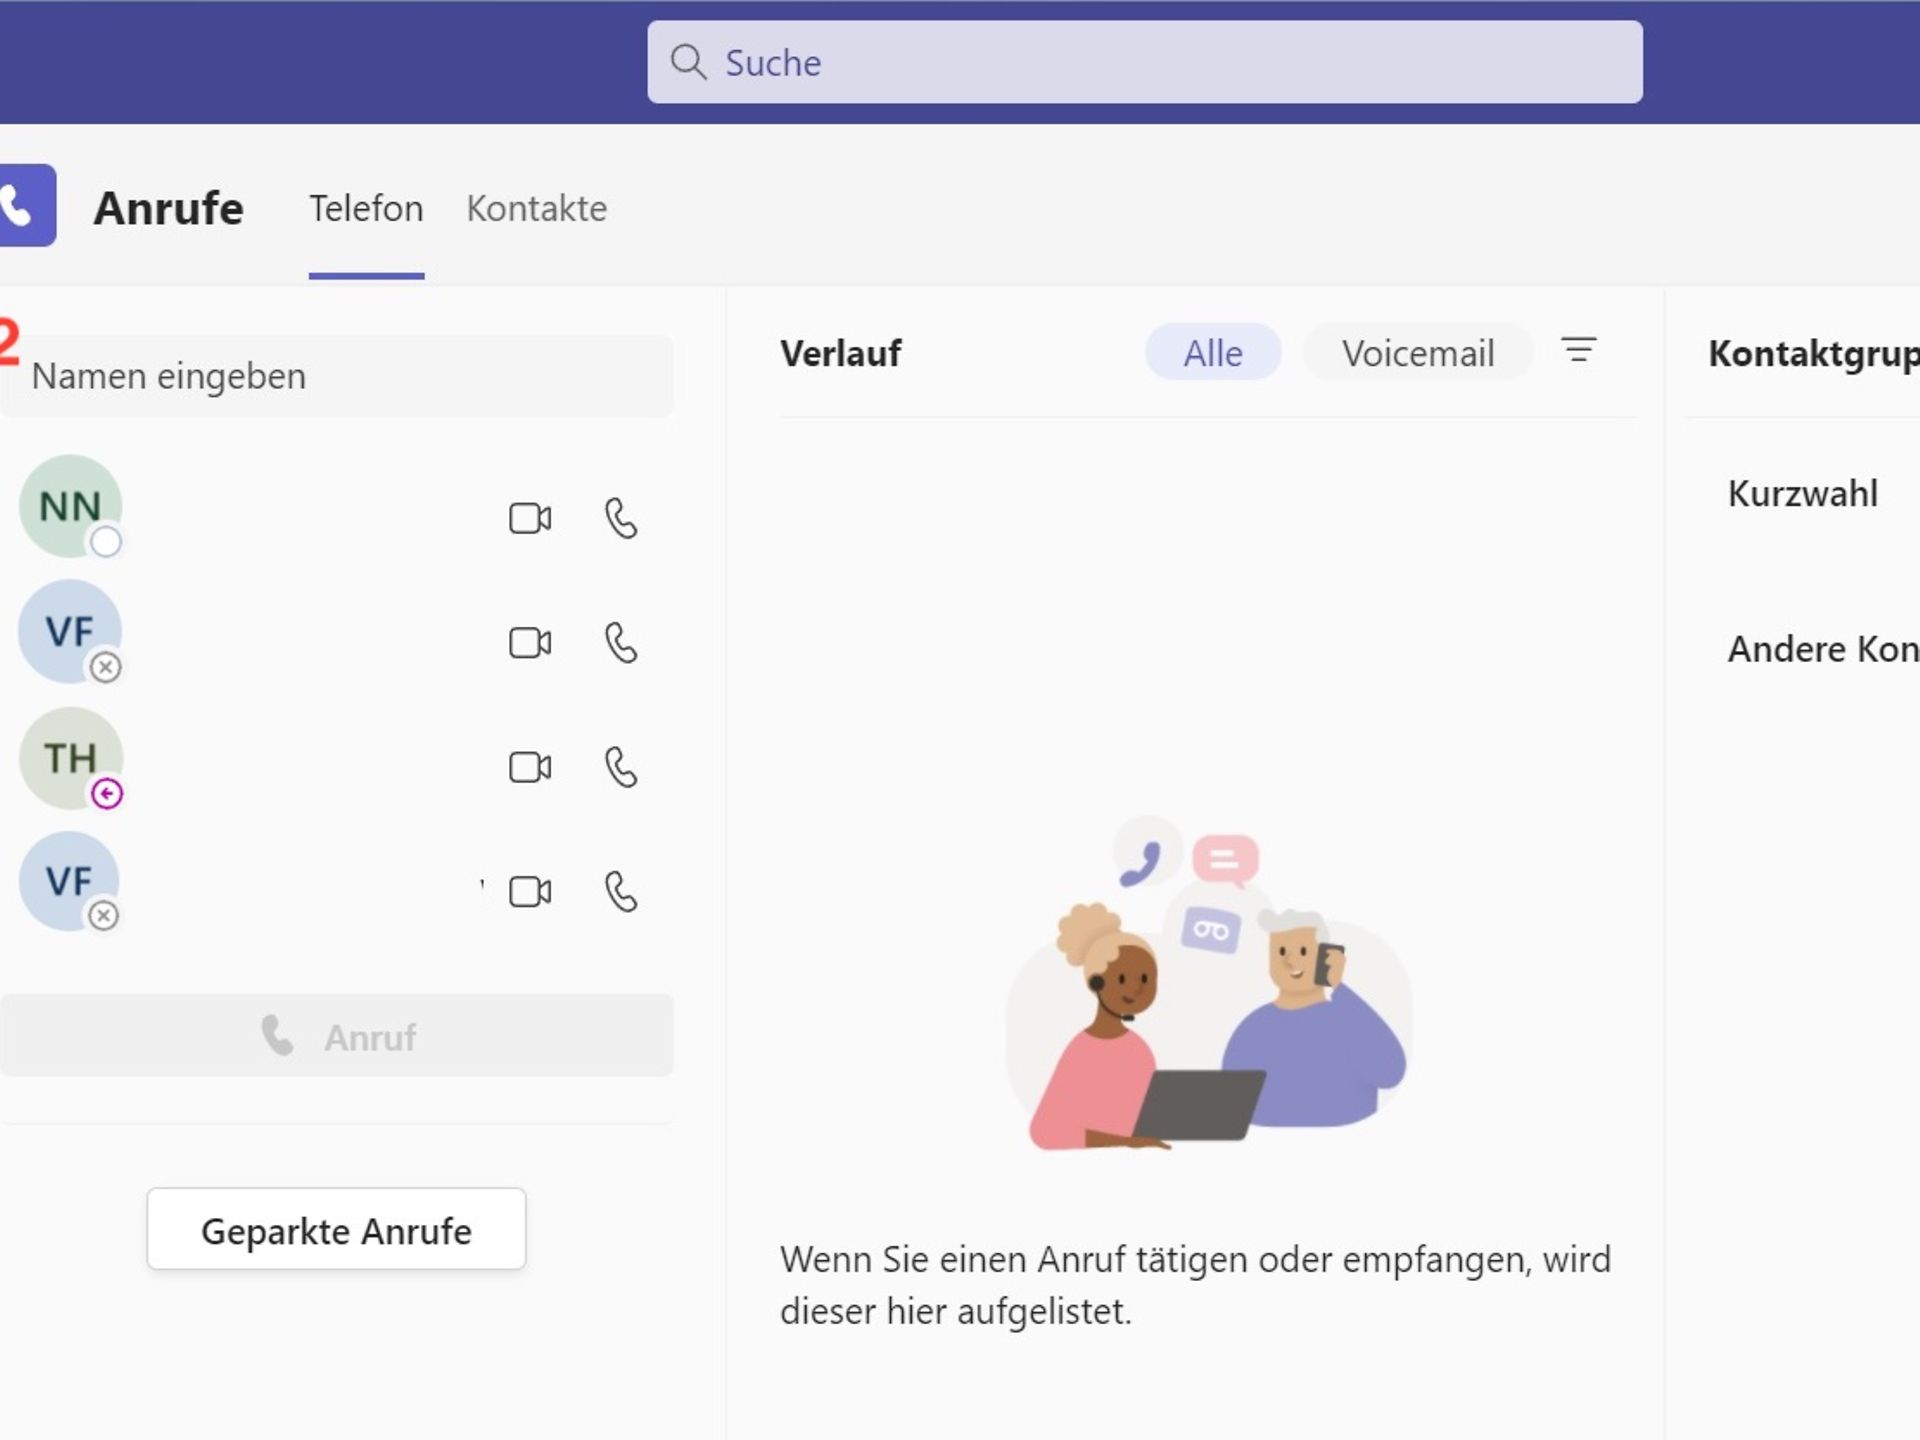
Task: Start a video call with the second VF
Action: pyautogui.click(x=529, y=891)
